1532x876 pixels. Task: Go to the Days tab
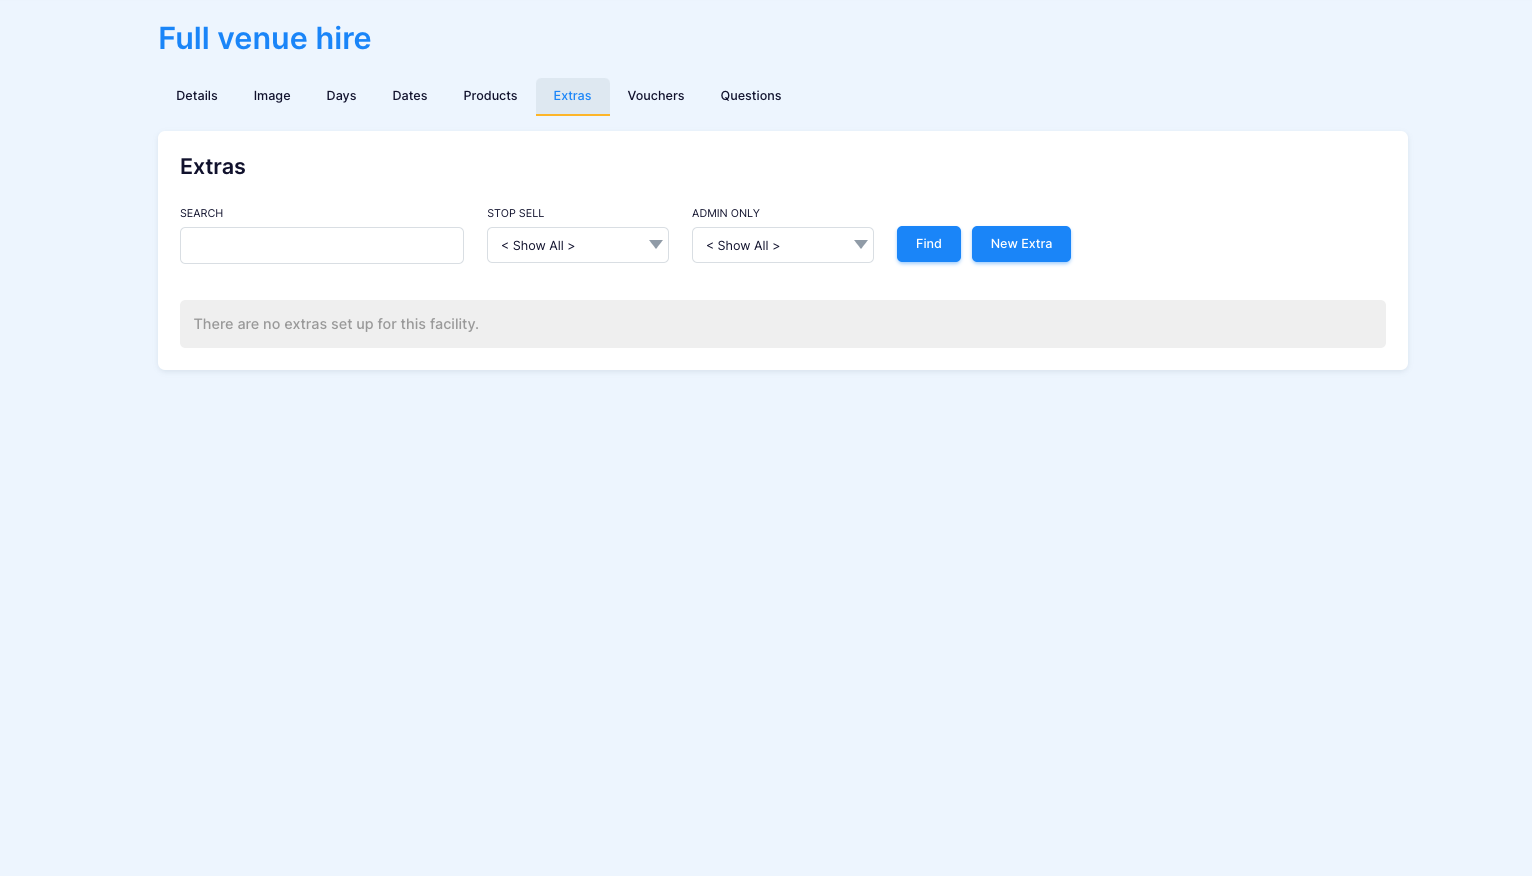pos(341,96)
